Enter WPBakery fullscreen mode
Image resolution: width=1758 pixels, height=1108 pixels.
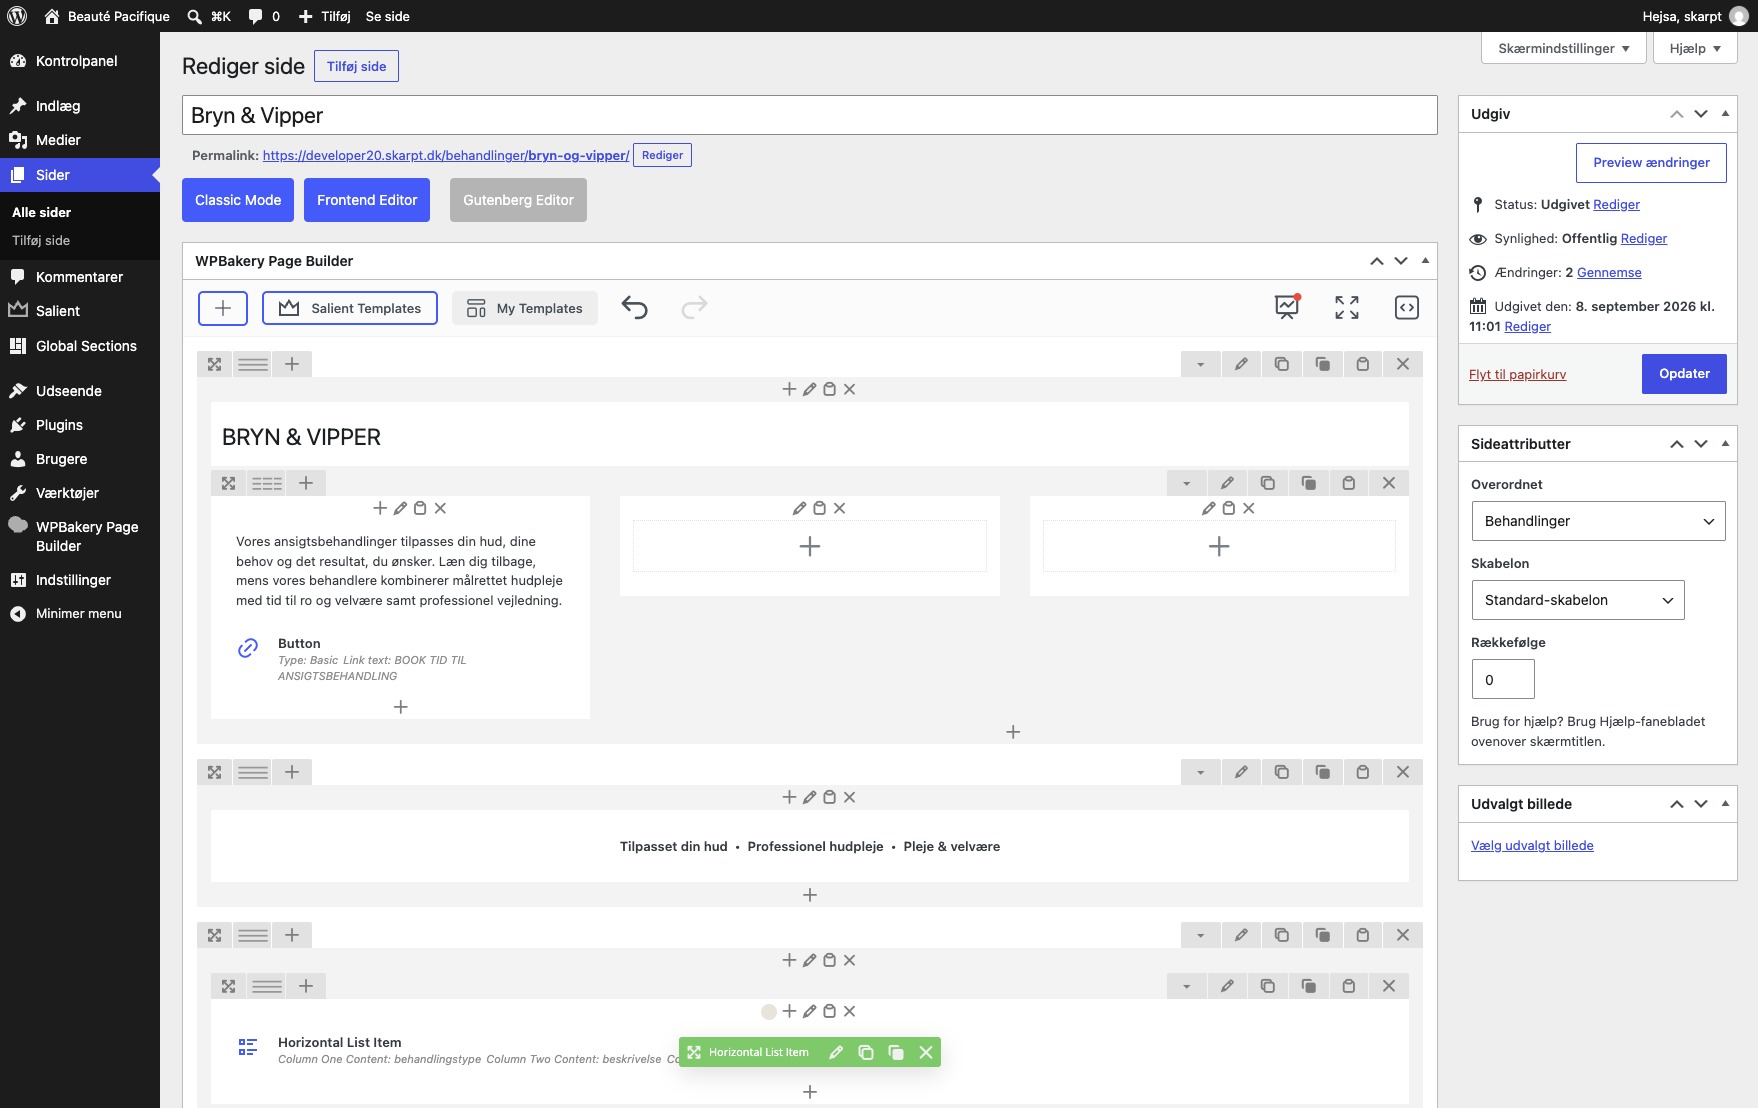pos(1347,308)
